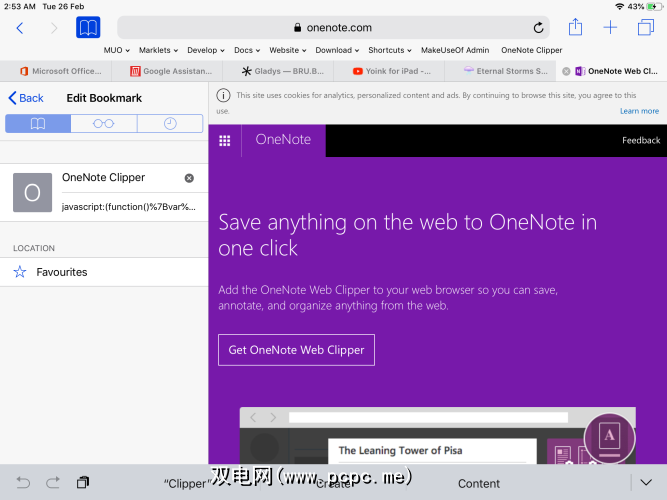Image resolution: width=667 pixels, height=500 pixels.
Task: Undo via keyboard bar arrow
Action: point(23,483)
